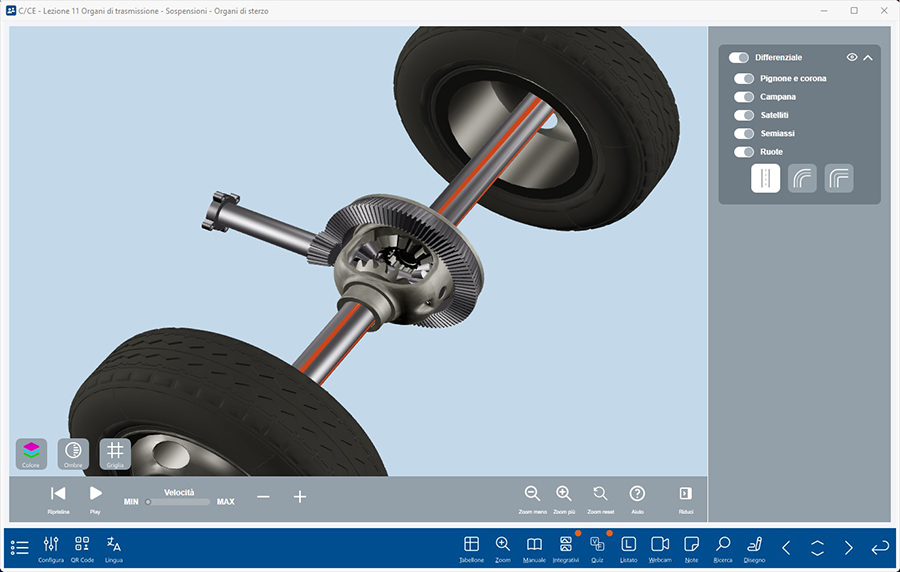This screenshot has width=900, height=572.
Task: Click the QR Code icon
Action: (x=82, y=545)
